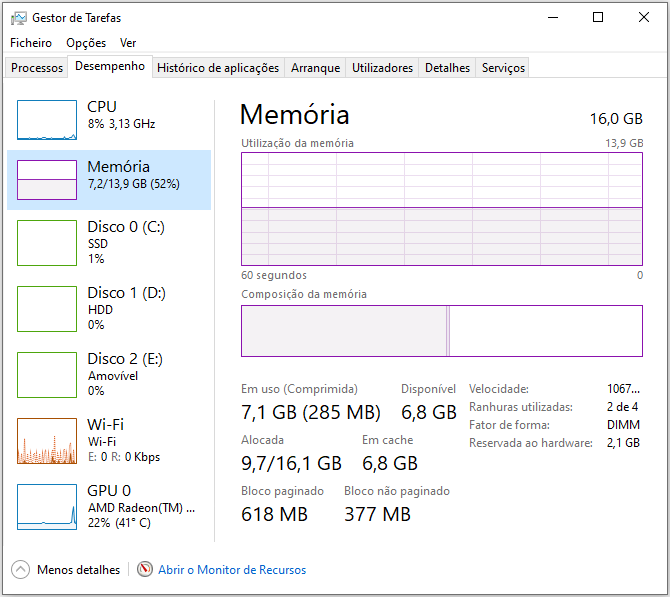
Task: Click the 'AMD Radeon(TM) ...' GPU name
Action: point(141,508)
